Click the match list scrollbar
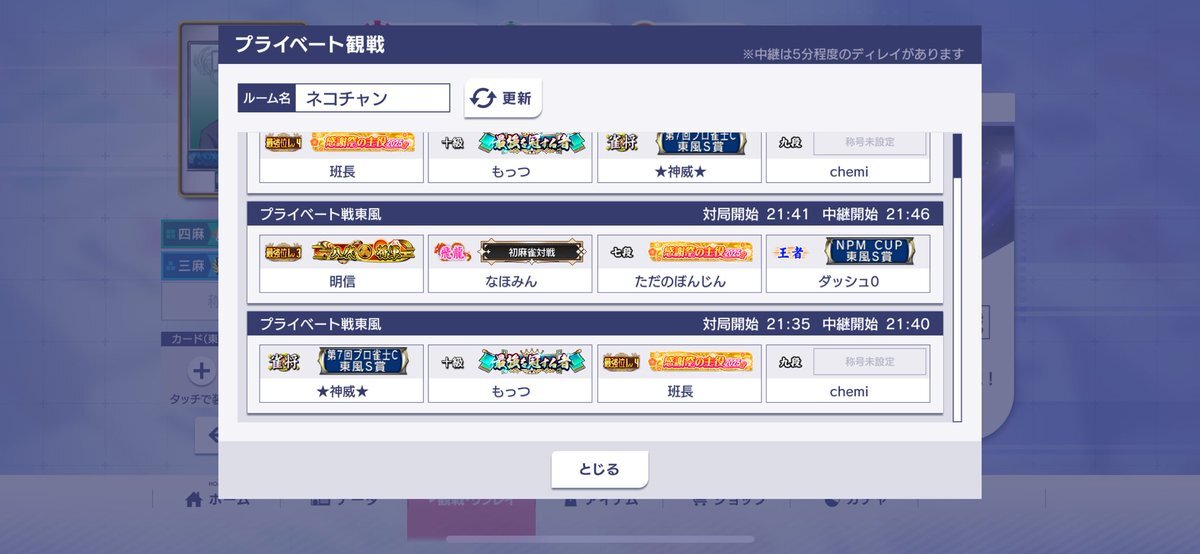Screen dimensions: 1200x554 pyautogui.click(x=957, y=277)
